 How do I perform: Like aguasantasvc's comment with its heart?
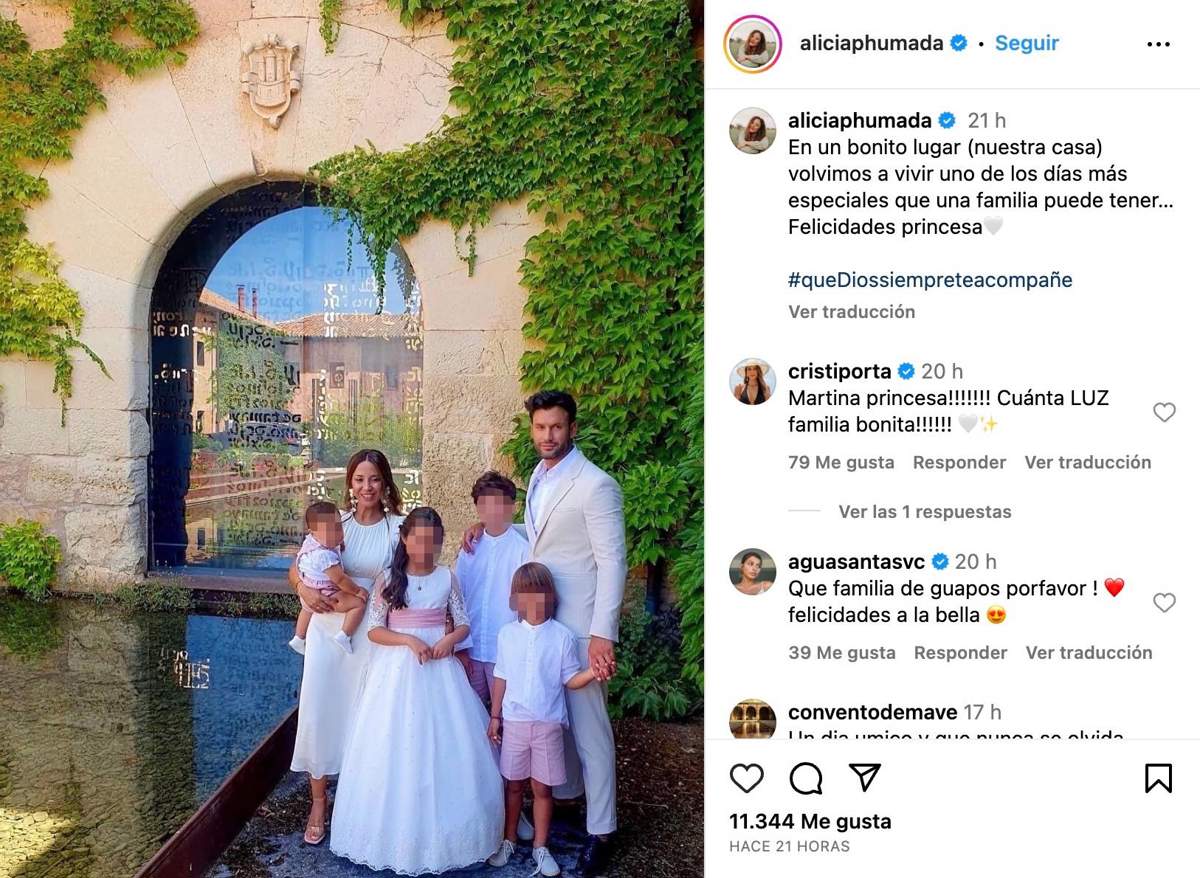[x=1164, y=602]
